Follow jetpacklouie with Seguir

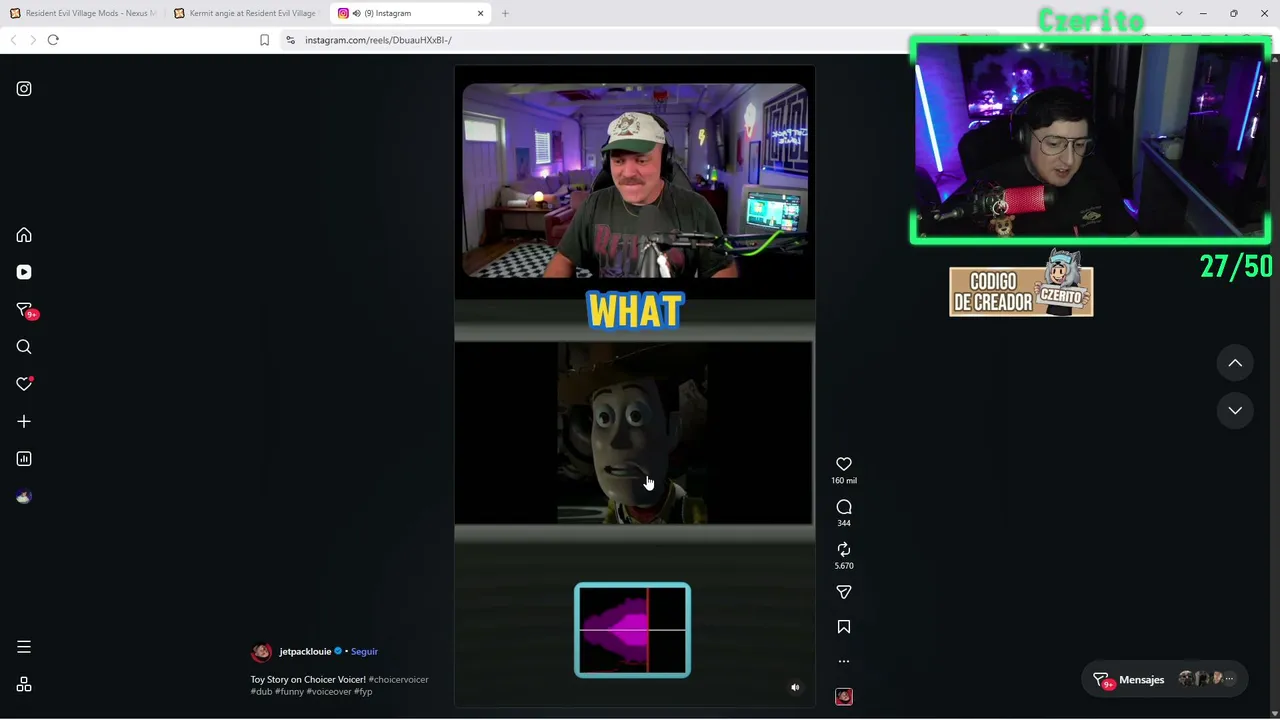tap(364, 652)
